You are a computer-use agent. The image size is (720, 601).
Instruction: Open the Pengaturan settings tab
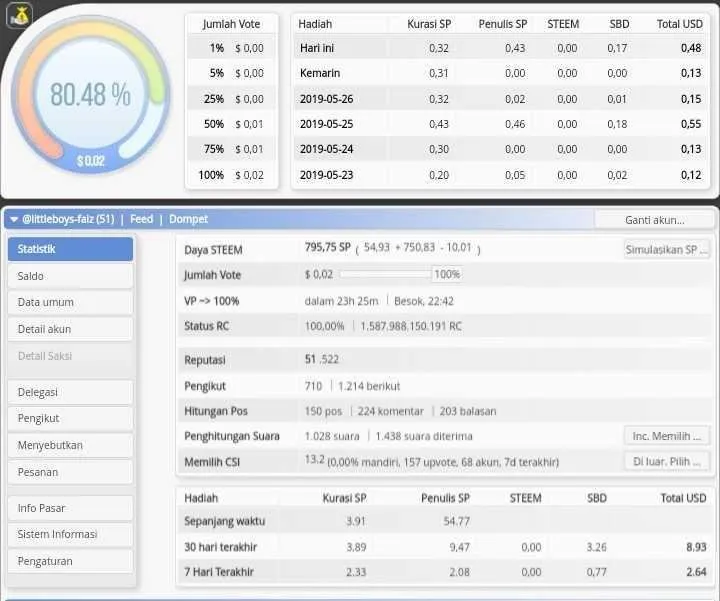tap(70, 561)
